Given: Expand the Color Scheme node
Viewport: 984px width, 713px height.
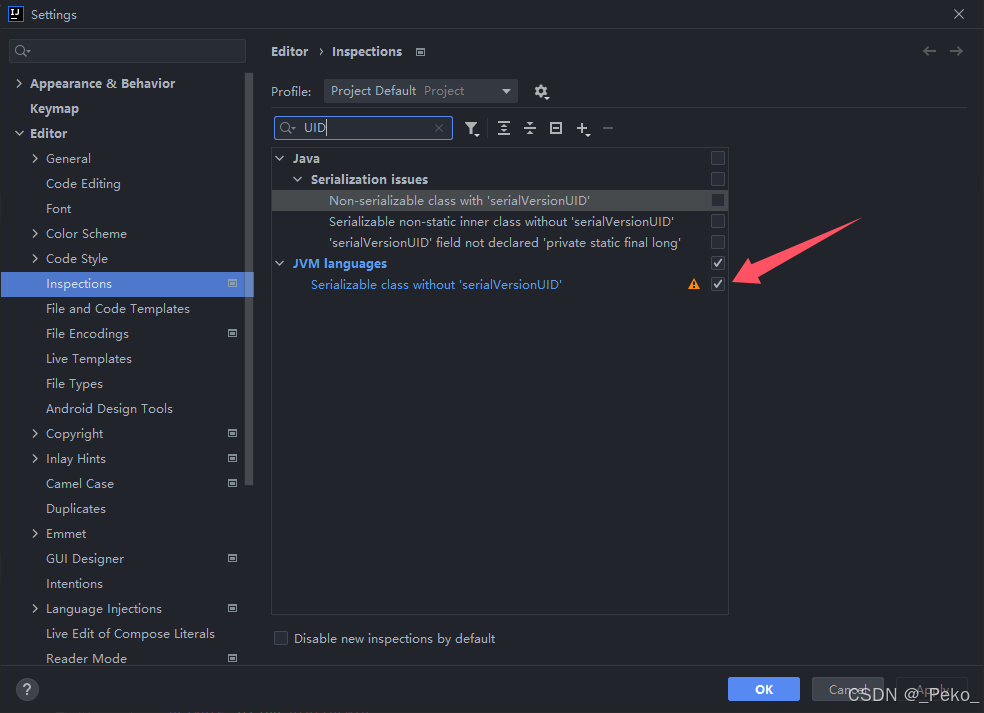Looking at the screenshot, I should point(35,233).
